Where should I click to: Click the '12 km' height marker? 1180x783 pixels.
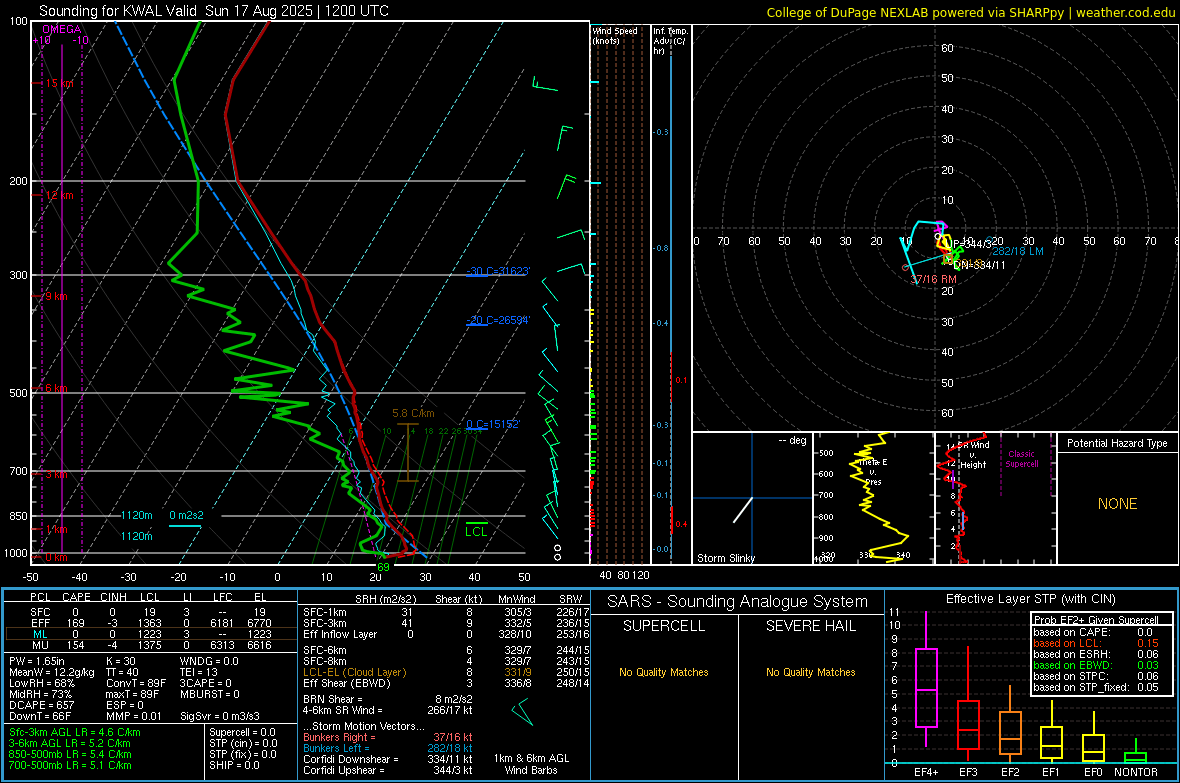(x=59, y=195)
